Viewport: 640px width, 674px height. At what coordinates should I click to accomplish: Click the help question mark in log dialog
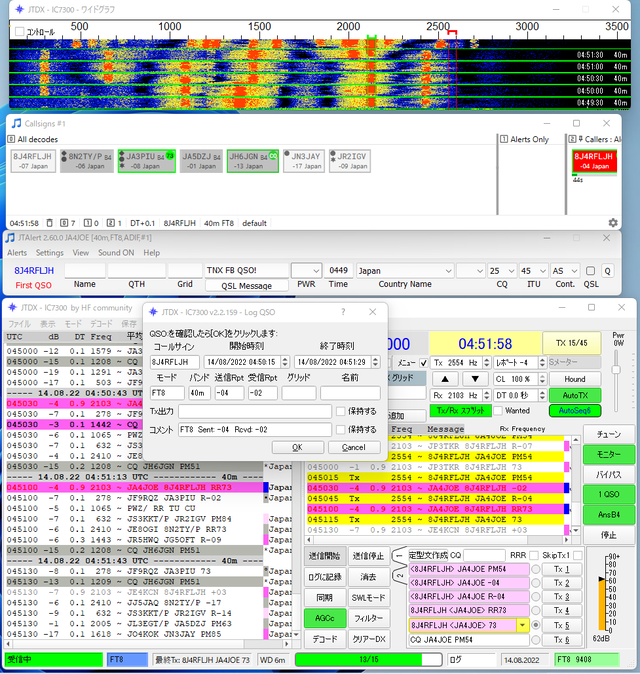343,312
